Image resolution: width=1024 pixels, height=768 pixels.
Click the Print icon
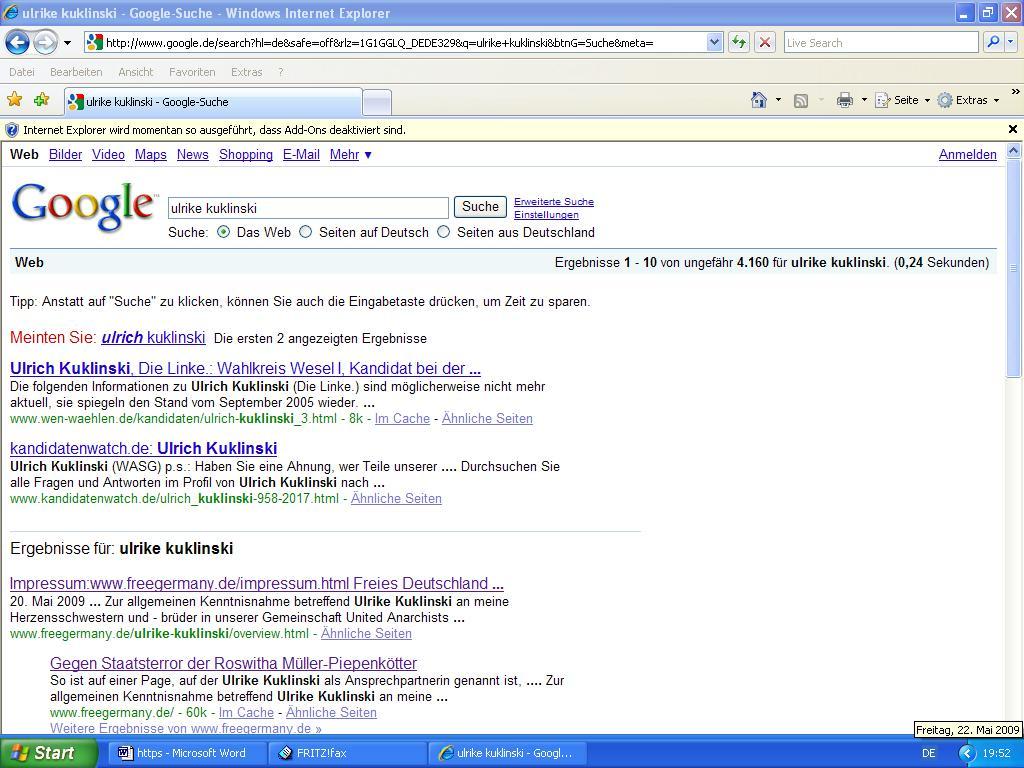tap(845, 100)
